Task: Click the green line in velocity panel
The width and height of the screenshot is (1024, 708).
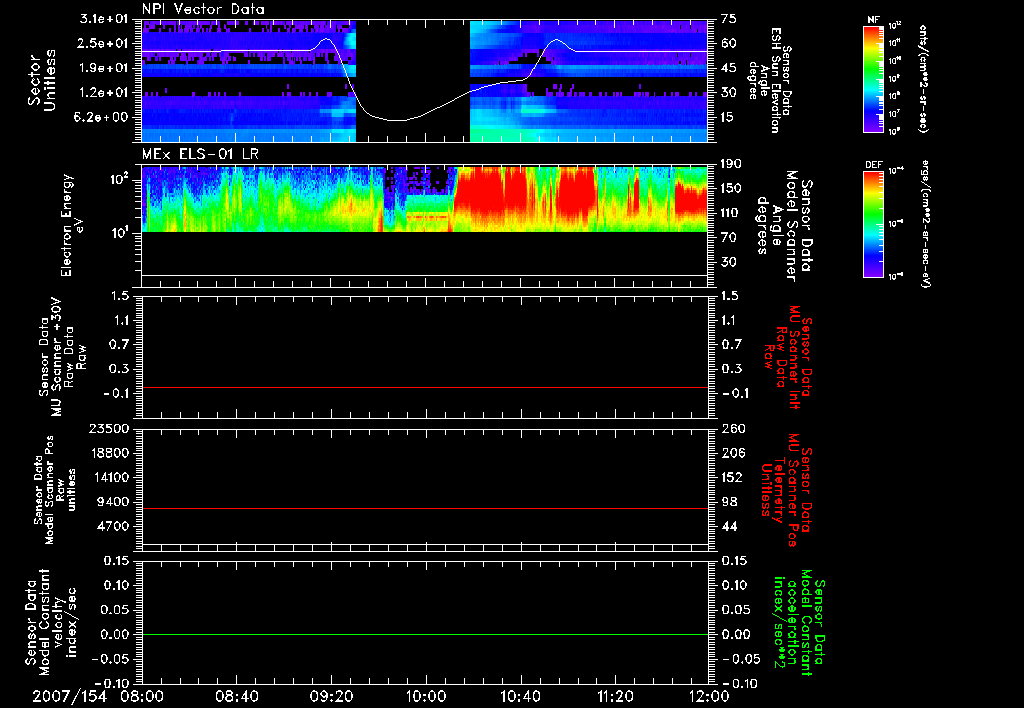Action: pyautogui.click(x=424, y=634)
